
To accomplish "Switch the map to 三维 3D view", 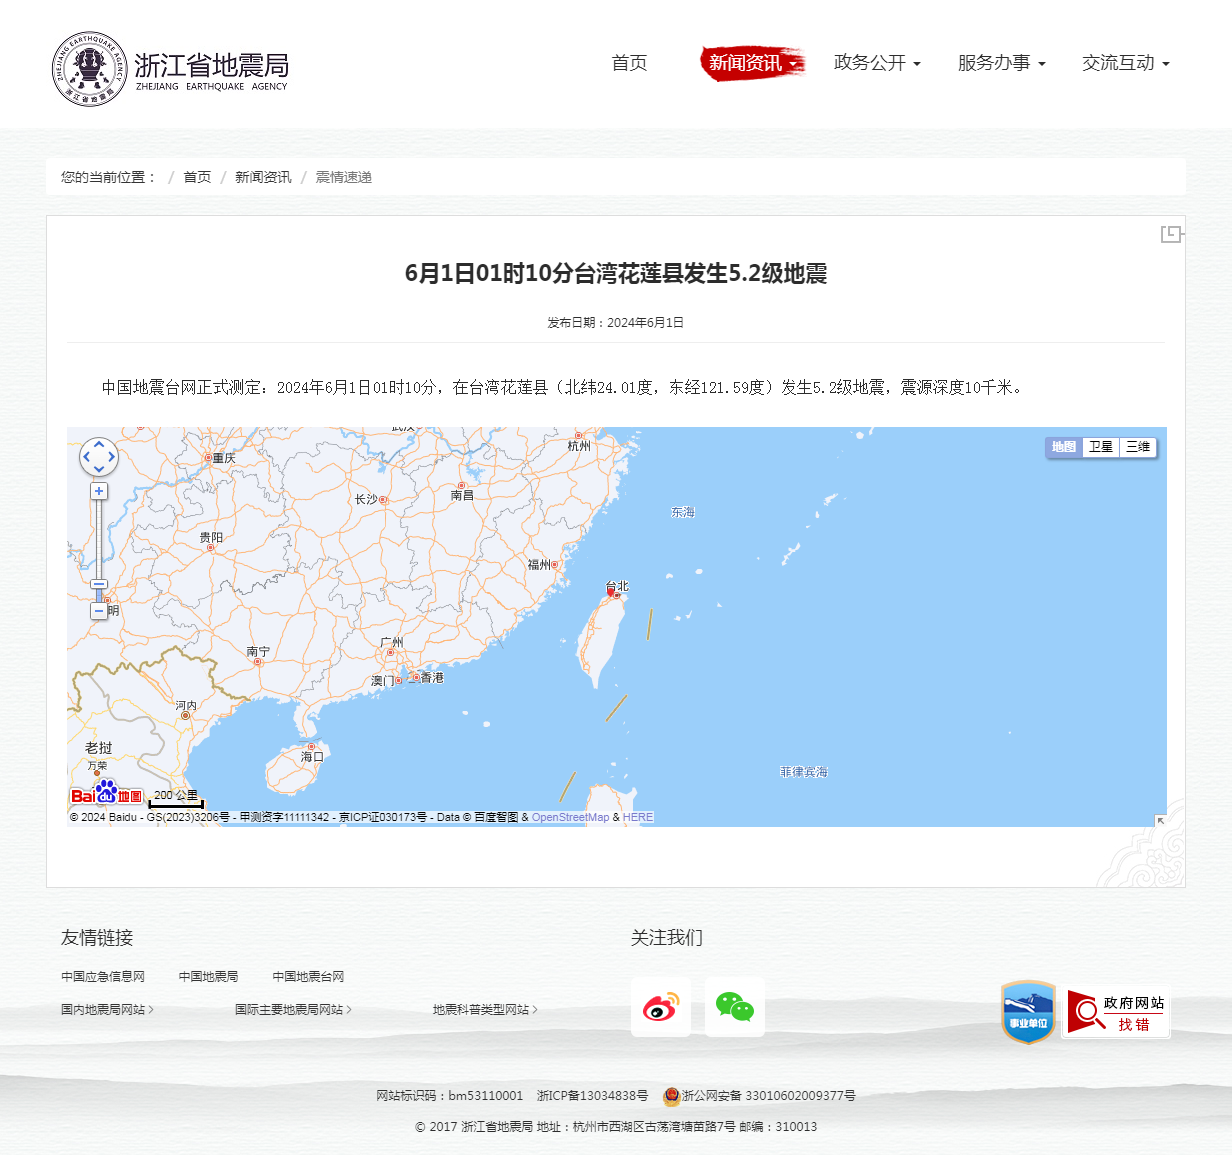I will 1138,447.
